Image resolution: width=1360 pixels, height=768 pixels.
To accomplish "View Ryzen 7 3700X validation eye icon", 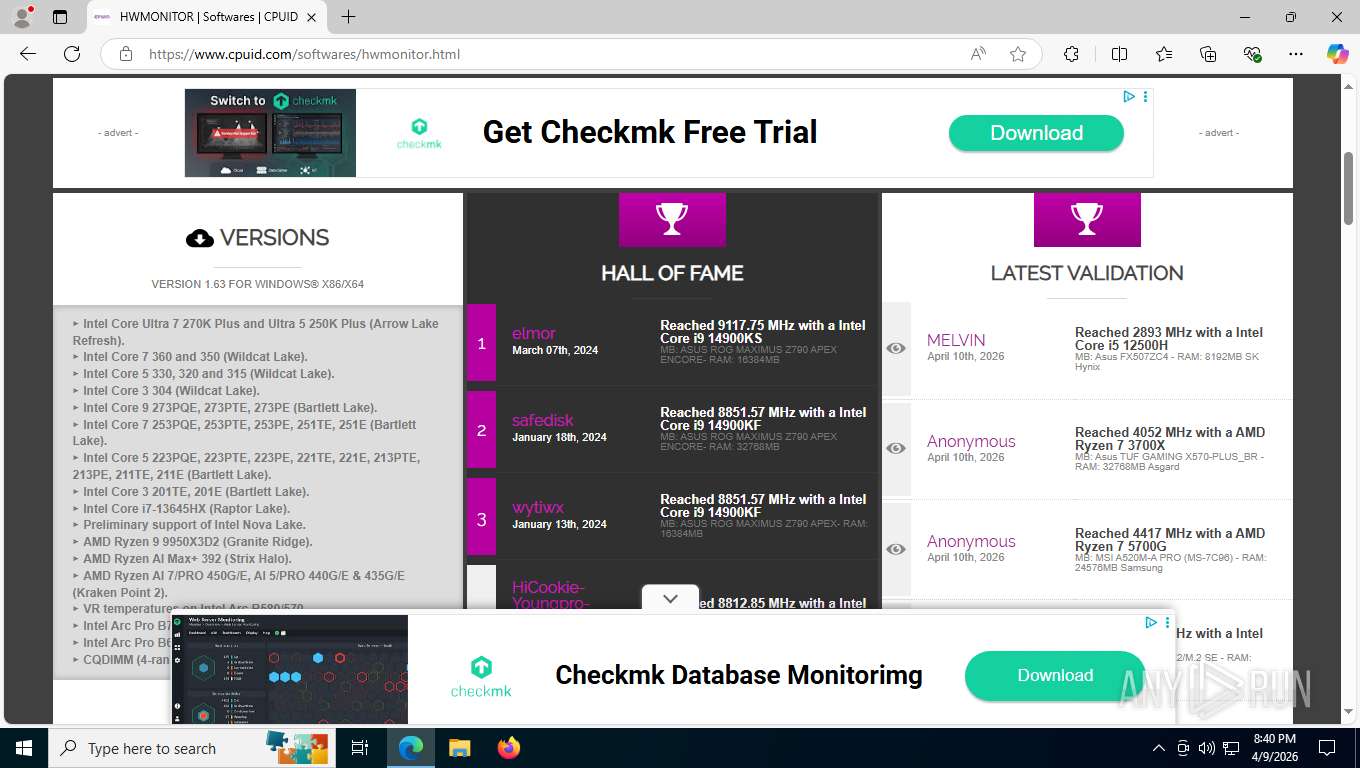I will pos(896,448).
